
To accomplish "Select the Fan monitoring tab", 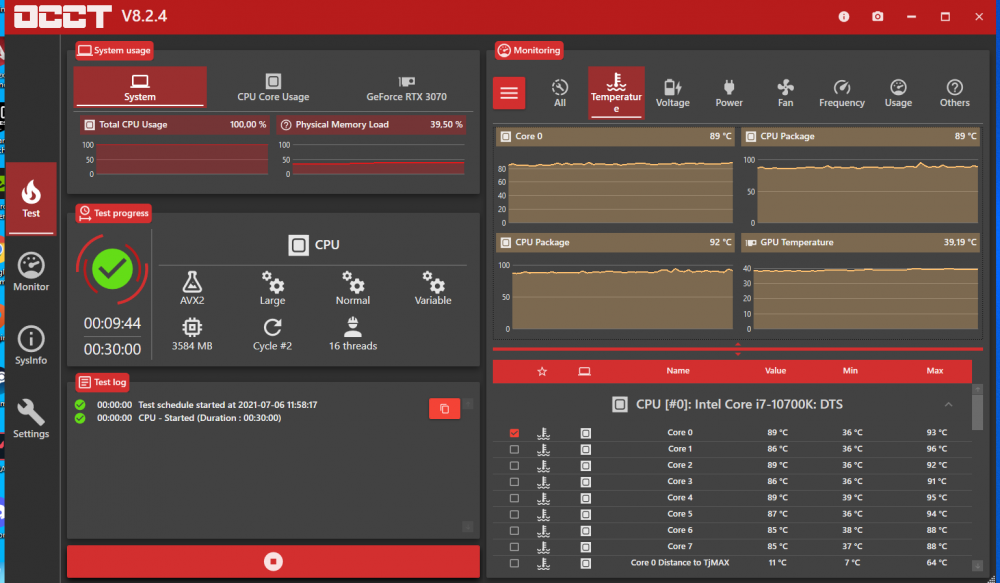I will click(x=785, y=93).
